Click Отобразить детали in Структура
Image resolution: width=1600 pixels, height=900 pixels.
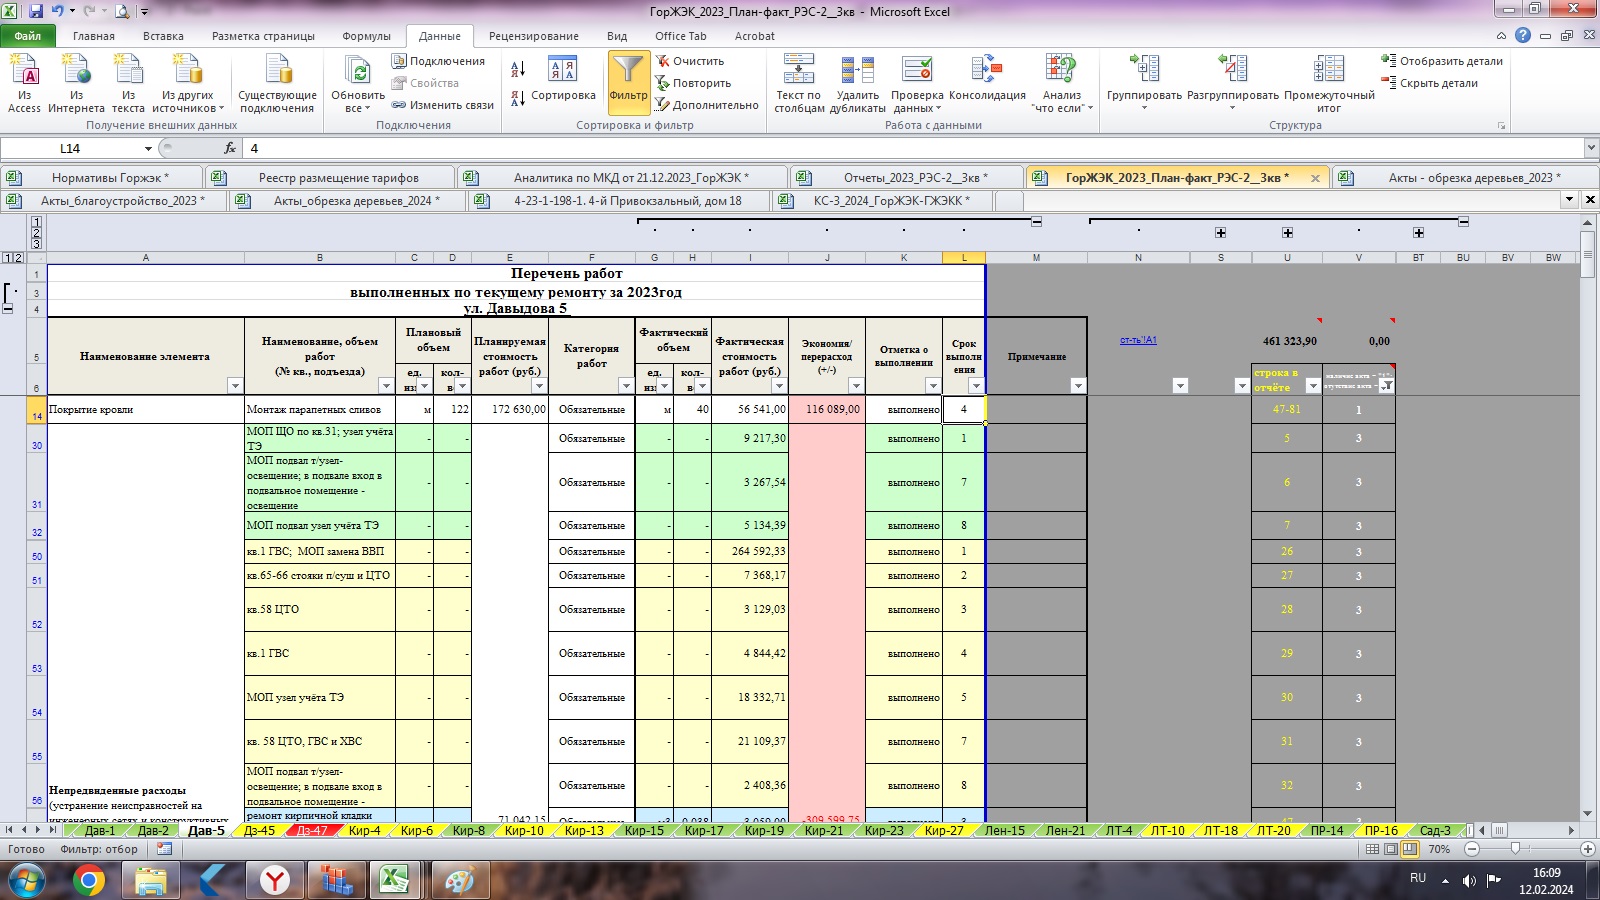[x=1442, y=61]
